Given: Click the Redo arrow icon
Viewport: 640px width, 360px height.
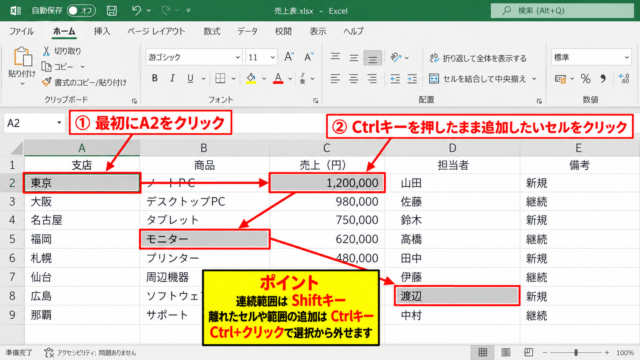Looking at the screenshot, I should (x=166, y=10).
